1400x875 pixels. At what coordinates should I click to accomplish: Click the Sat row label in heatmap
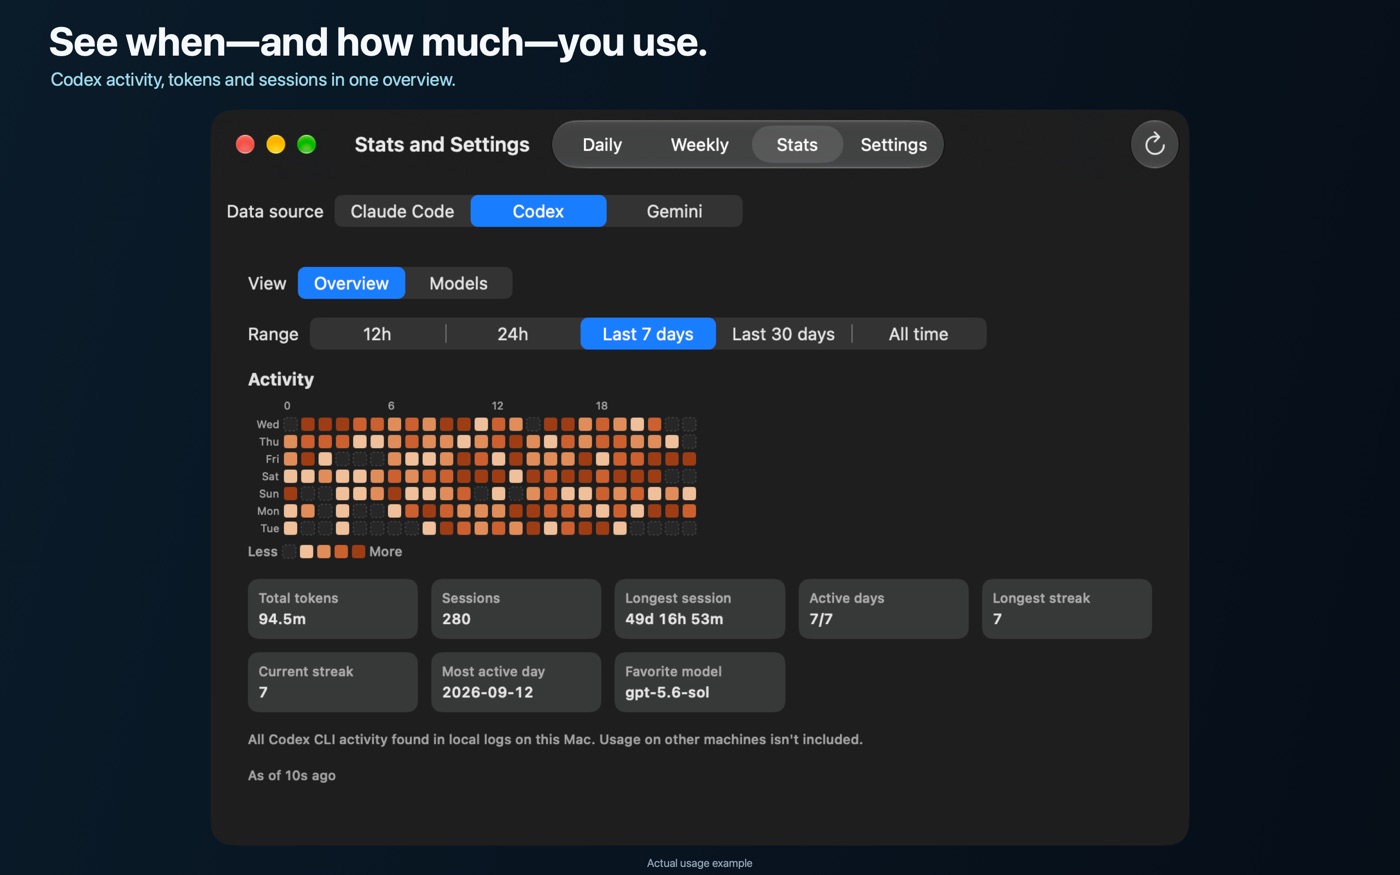(x=270, y=476)
